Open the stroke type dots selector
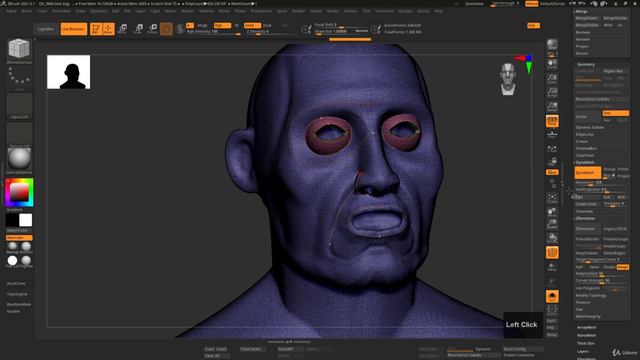Viewport: 640px width, 360px height. [19, 78]
